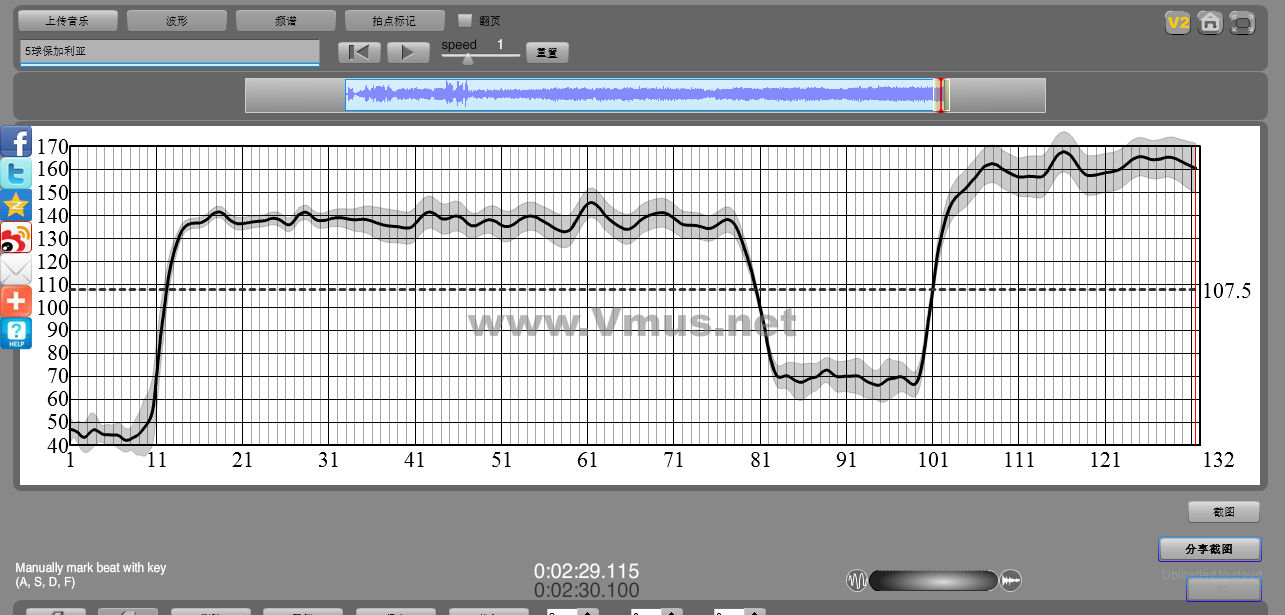The image size is (1285, 615).
Task: Share by email envelope icon
Action: click(16, 270)
